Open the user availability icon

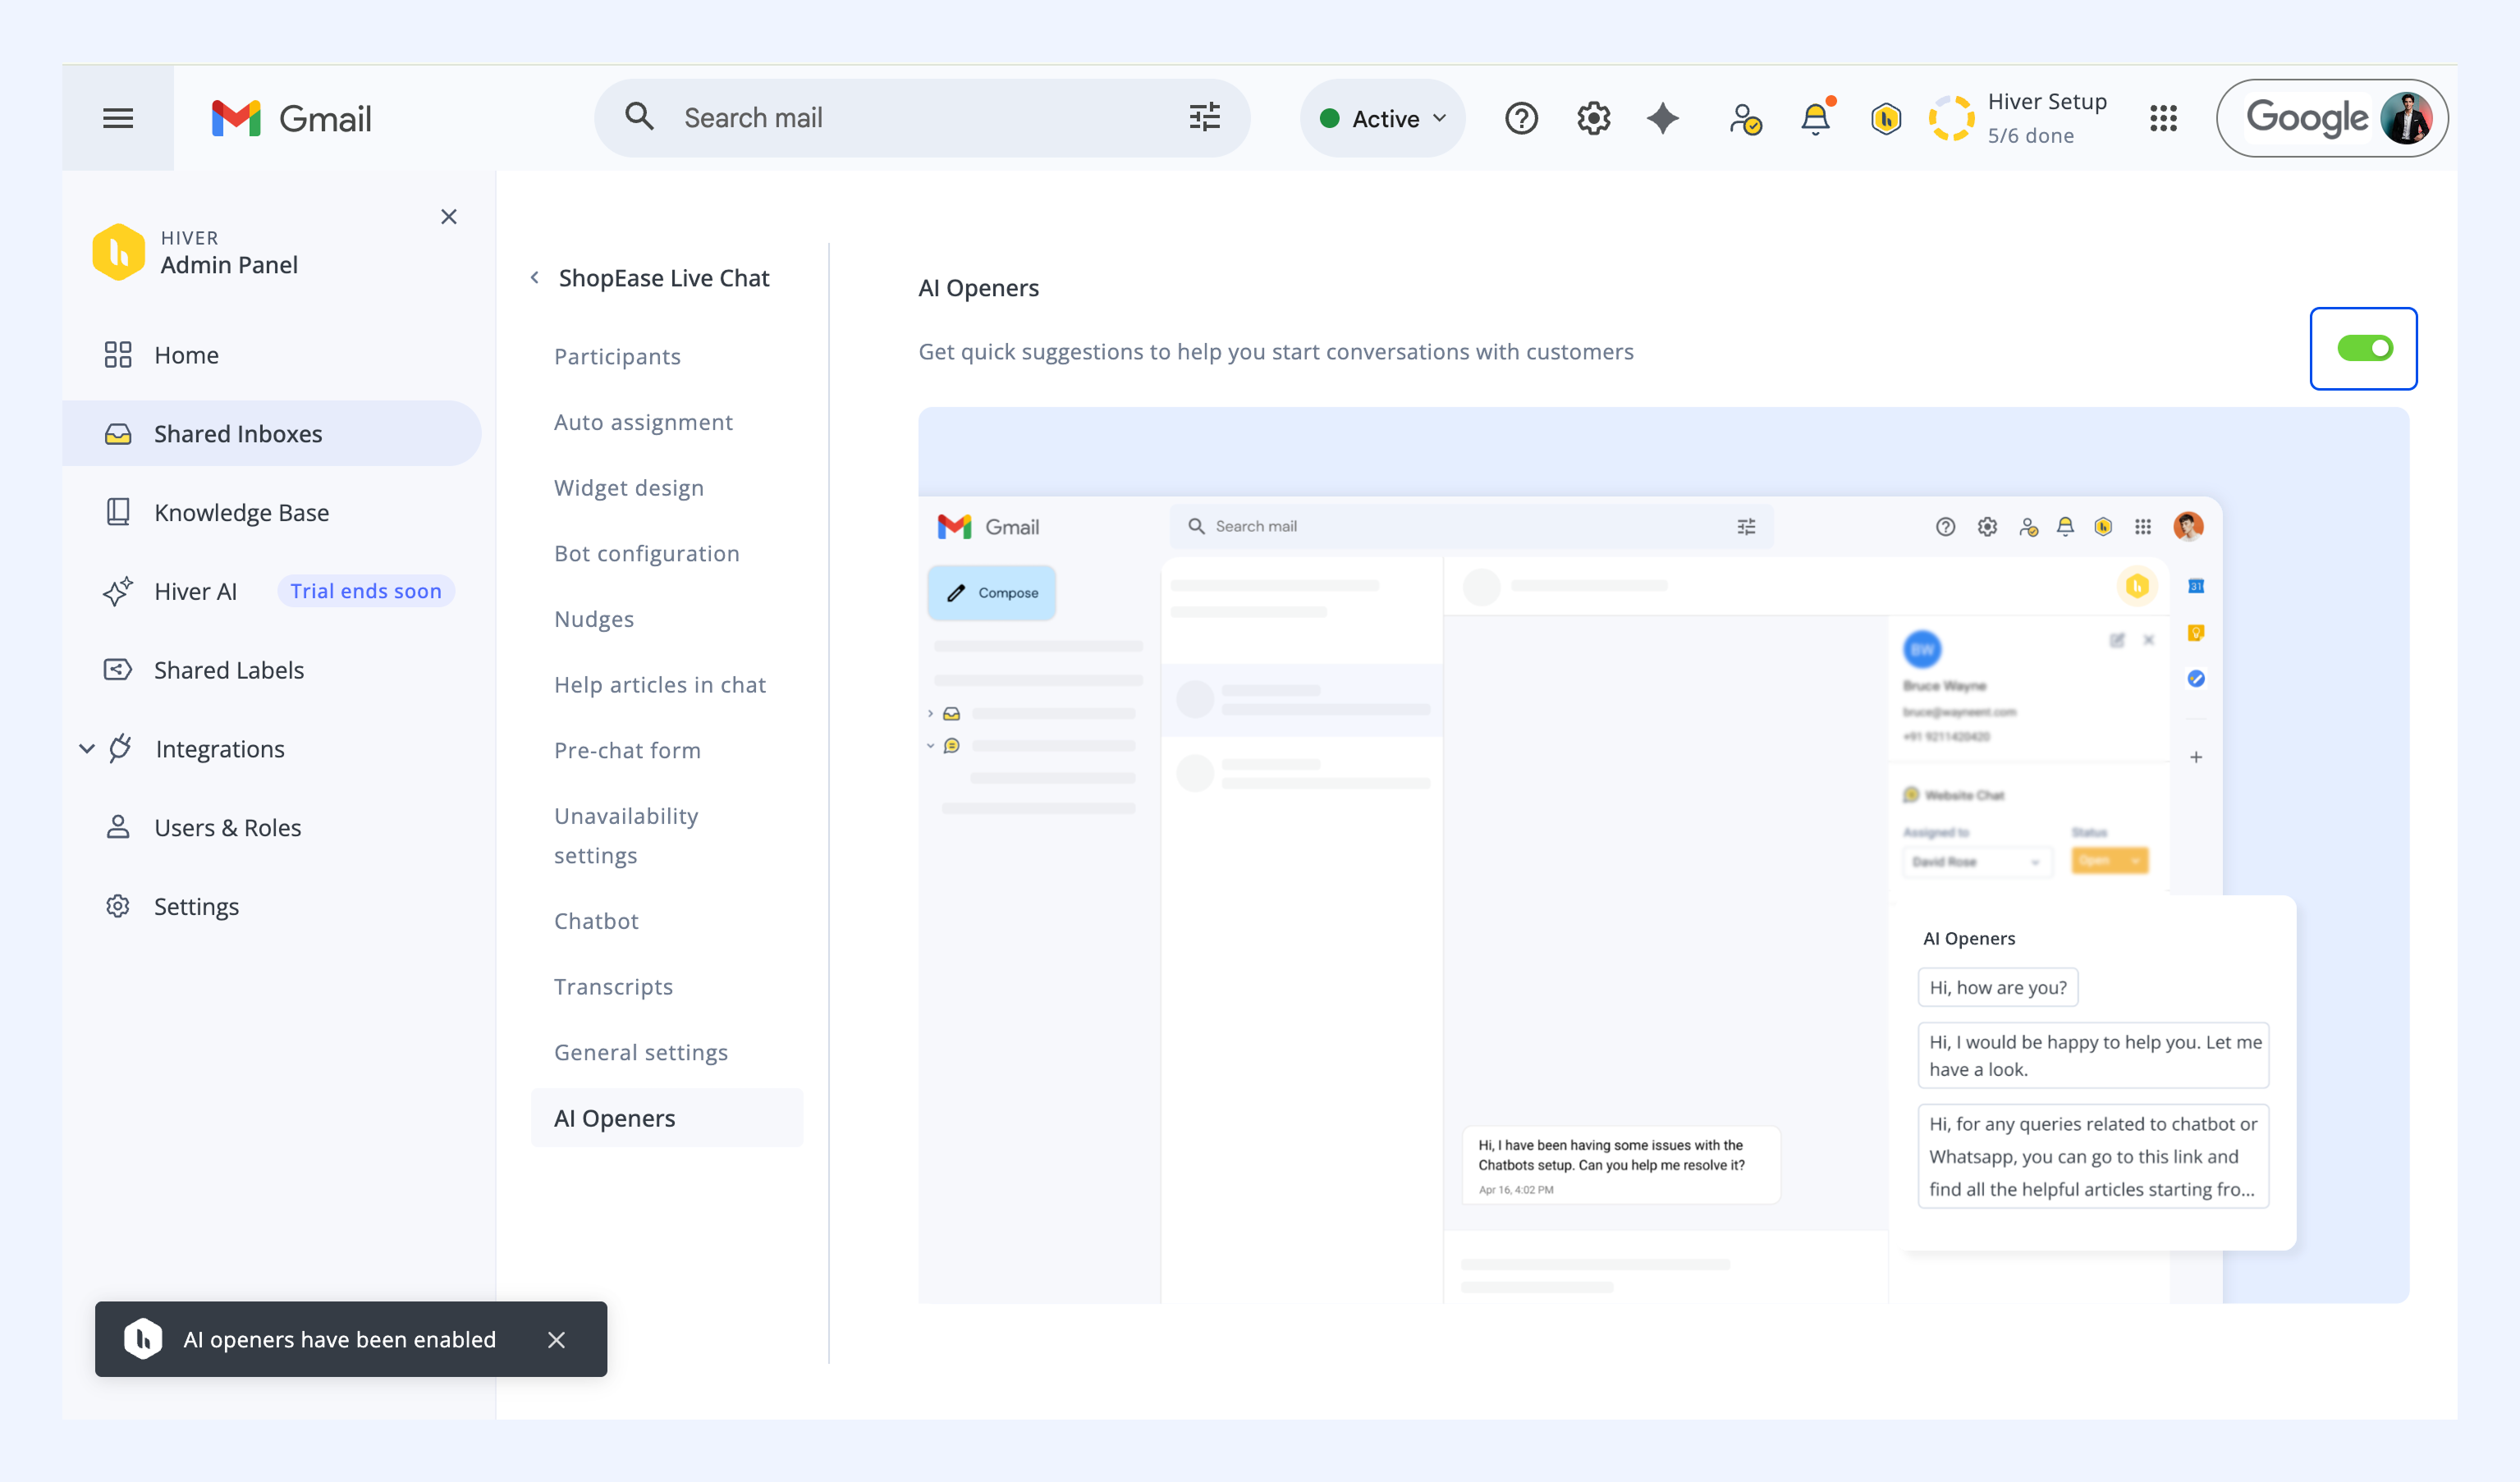pos(1745,118)
